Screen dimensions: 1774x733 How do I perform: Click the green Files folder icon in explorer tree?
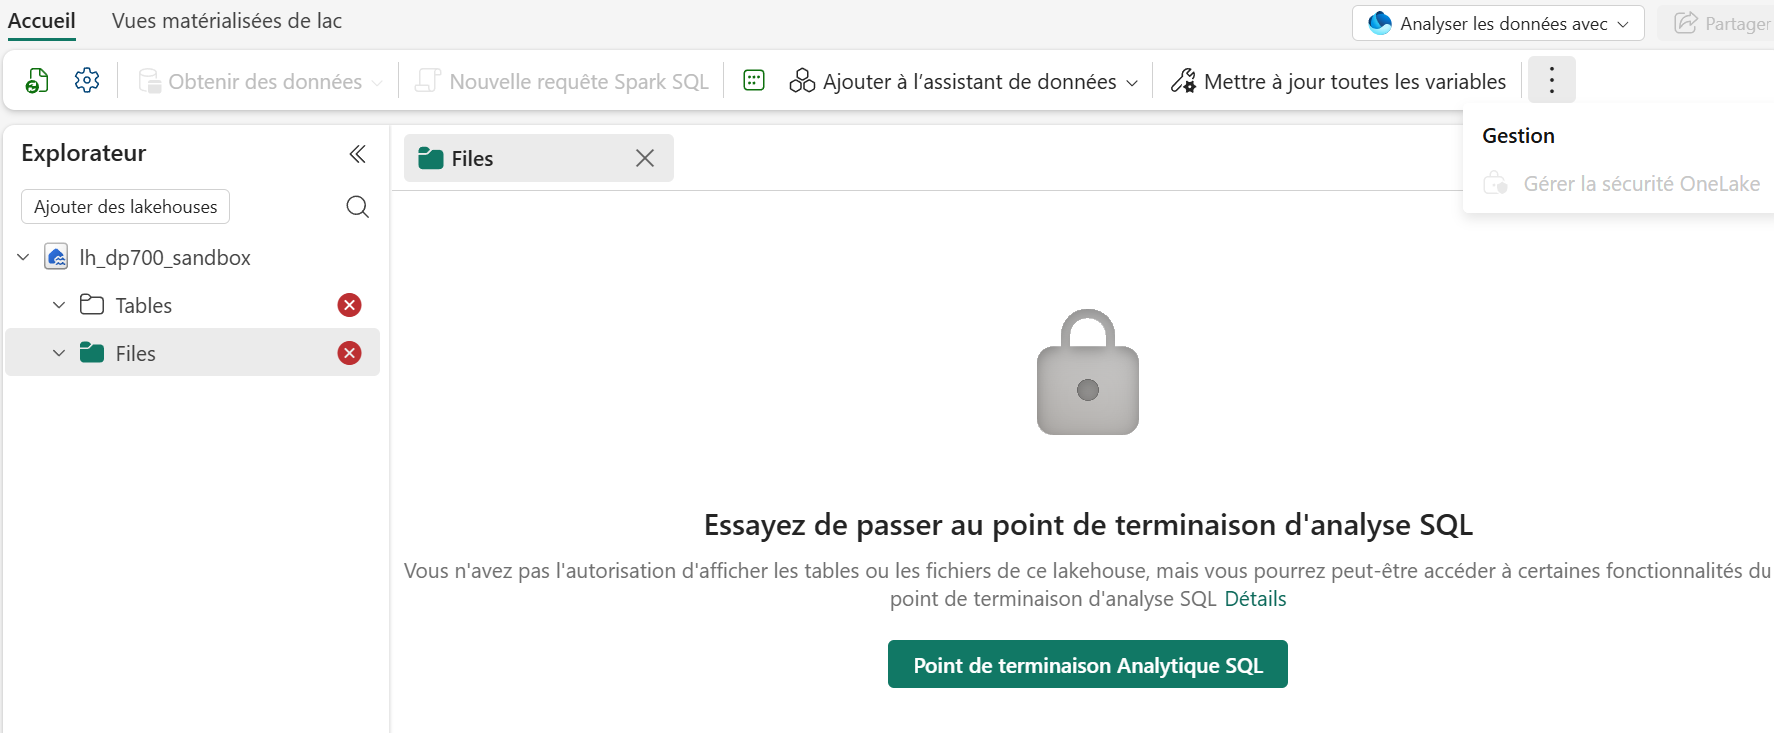(92, 352)
